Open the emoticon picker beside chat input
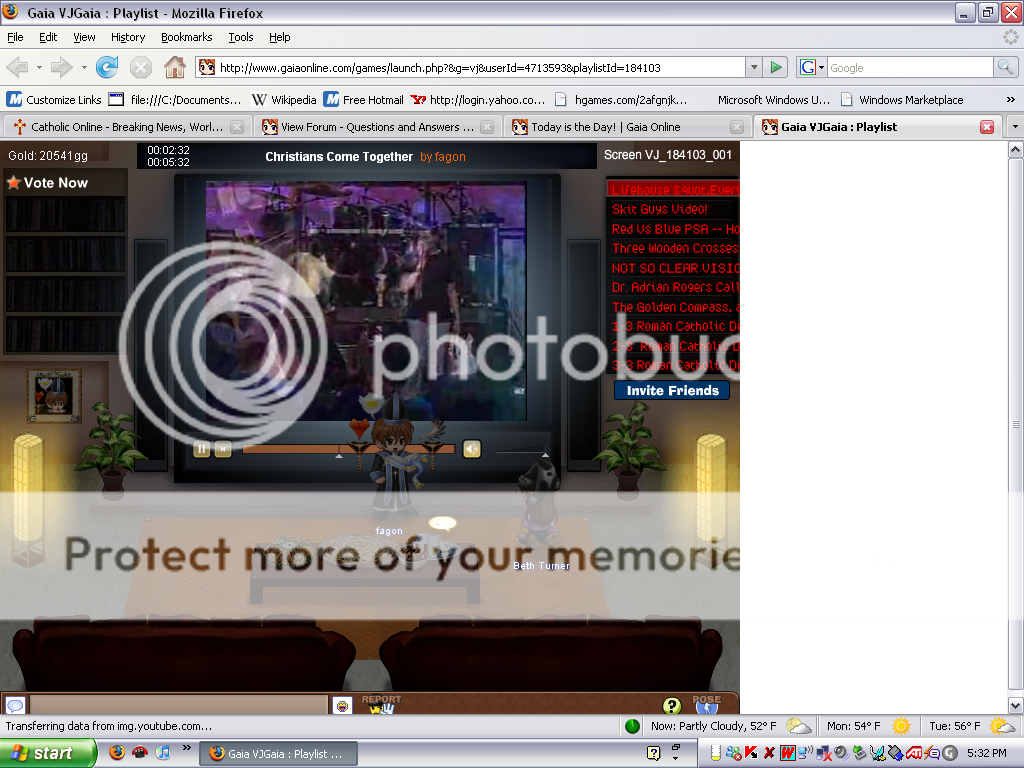1024x768 pixels. [342, 706]
